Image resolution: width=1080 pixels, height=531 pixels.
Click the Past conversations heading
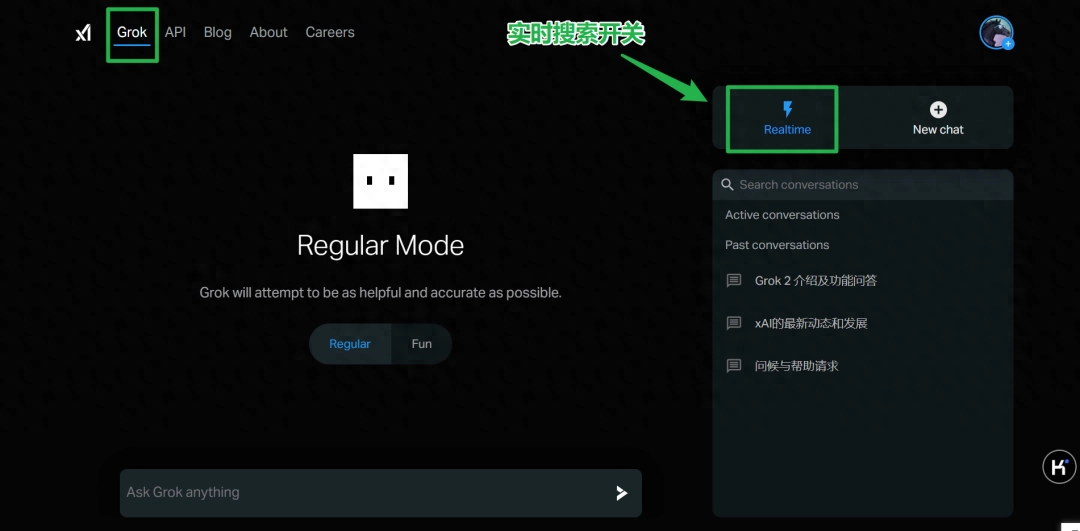[777, 245]
